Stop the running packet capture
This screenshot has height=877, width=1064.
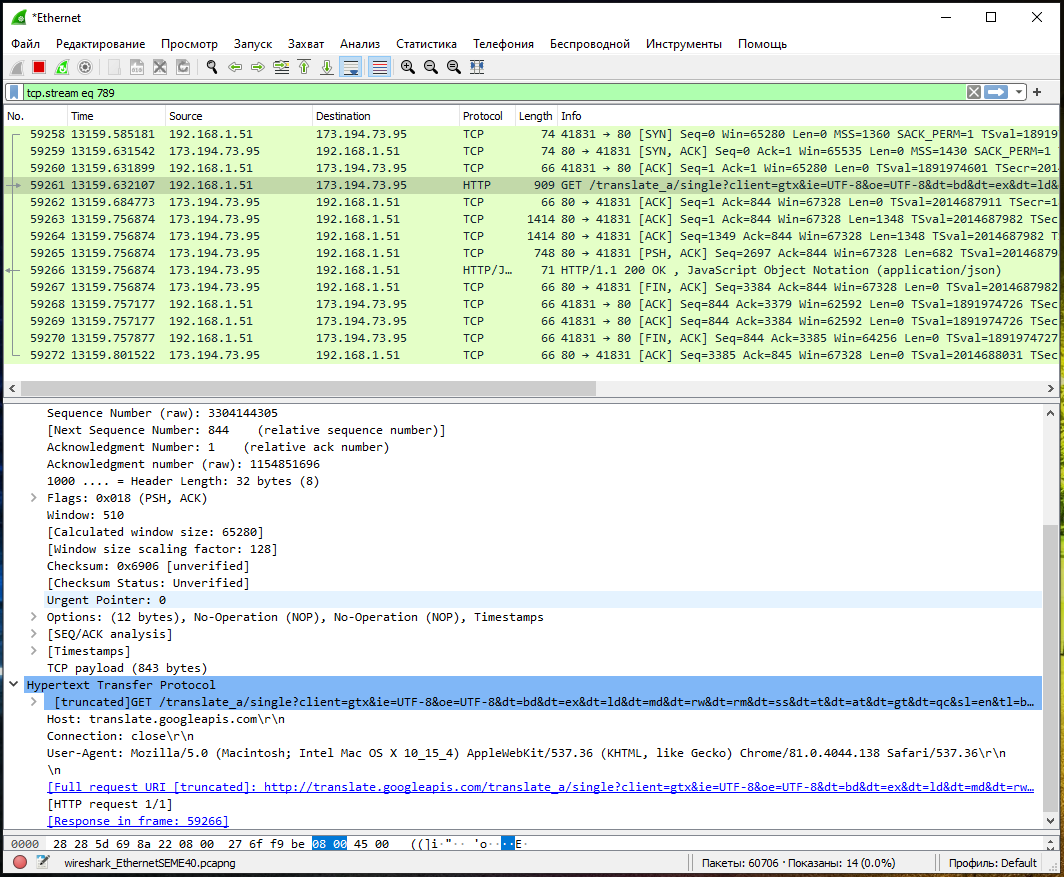pos(39,67)
